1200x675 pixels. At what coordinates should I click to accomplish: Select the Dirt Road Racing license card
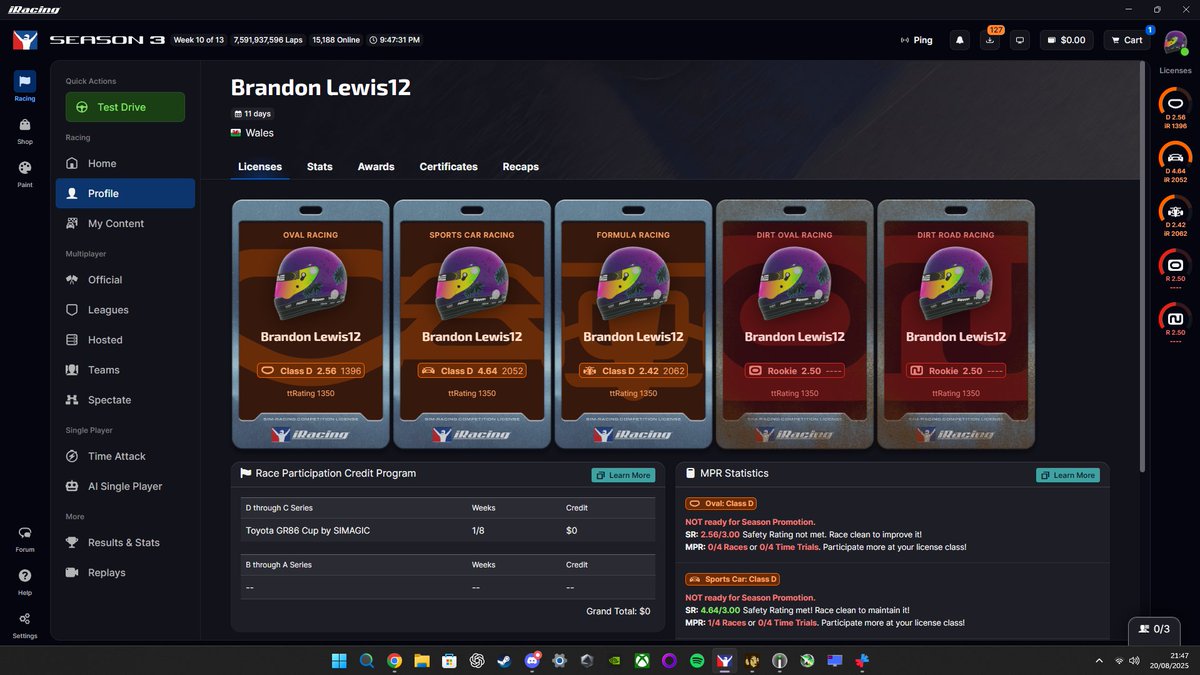tap(956, 324)
